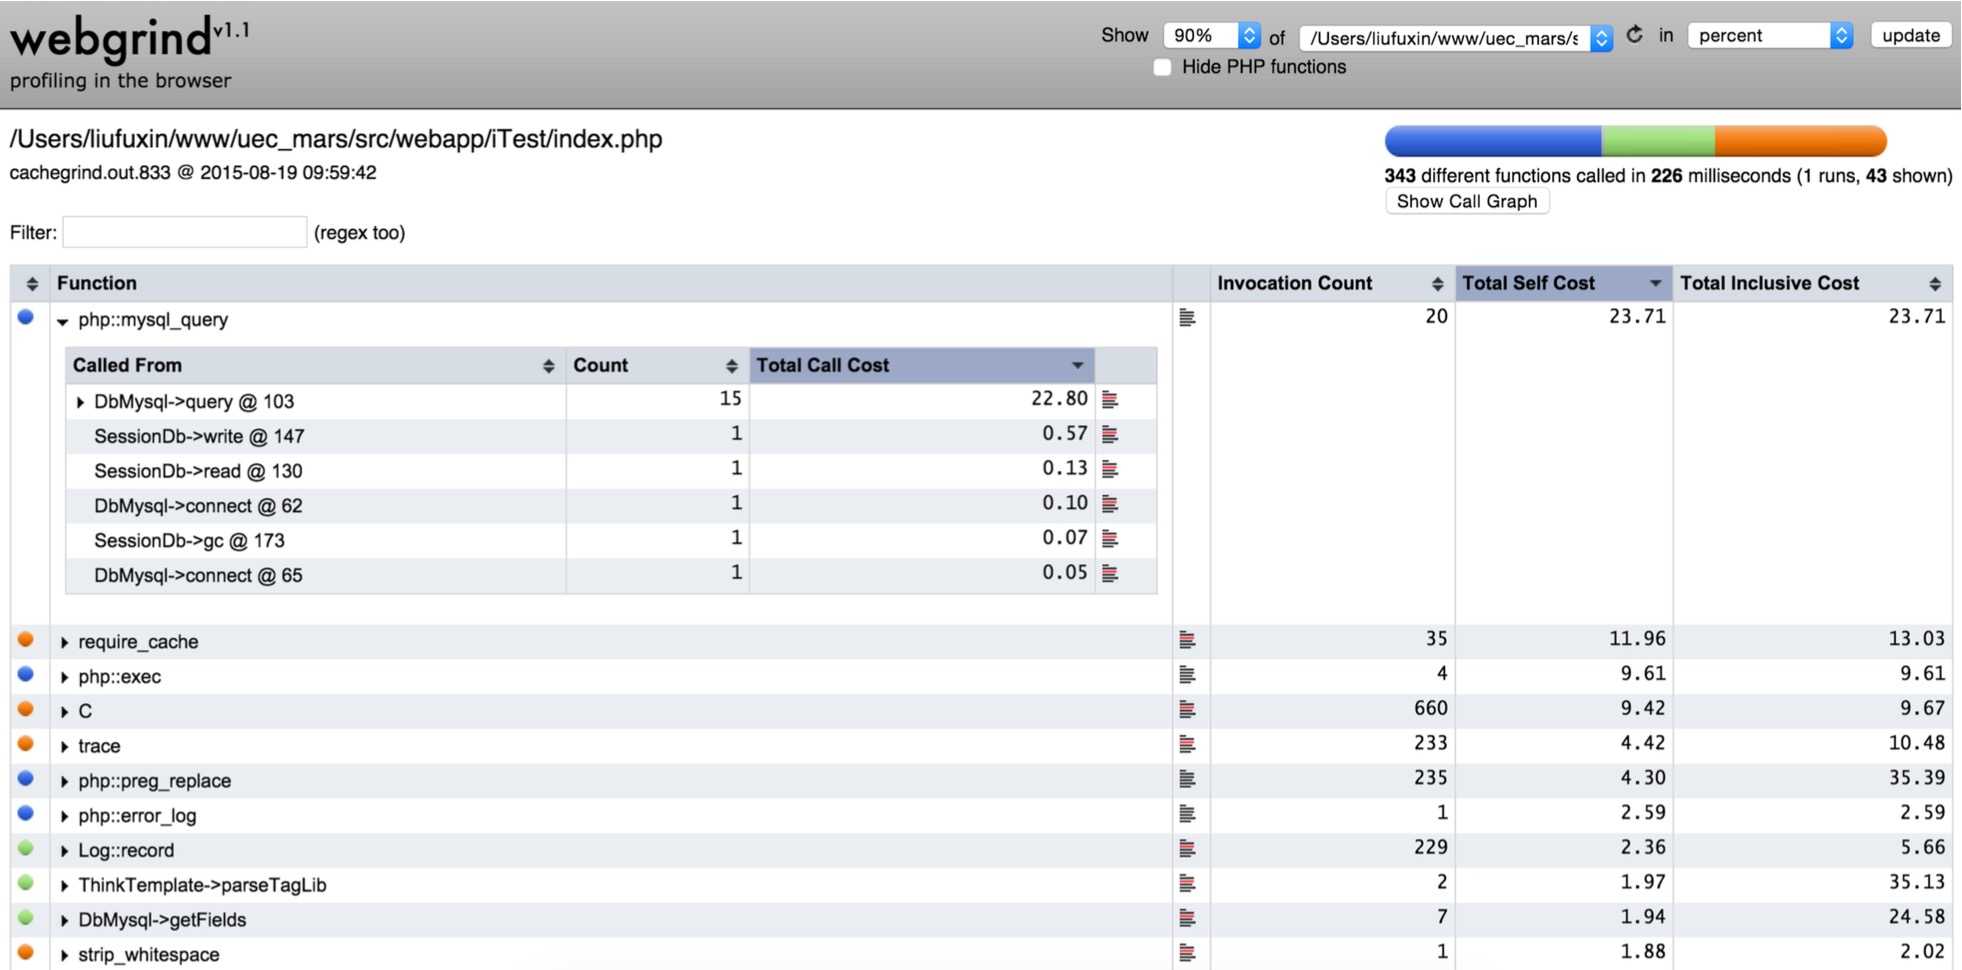Open source file icon for C function row
The height and width of the screenshot is (970, 1962).
(1187, 709)
